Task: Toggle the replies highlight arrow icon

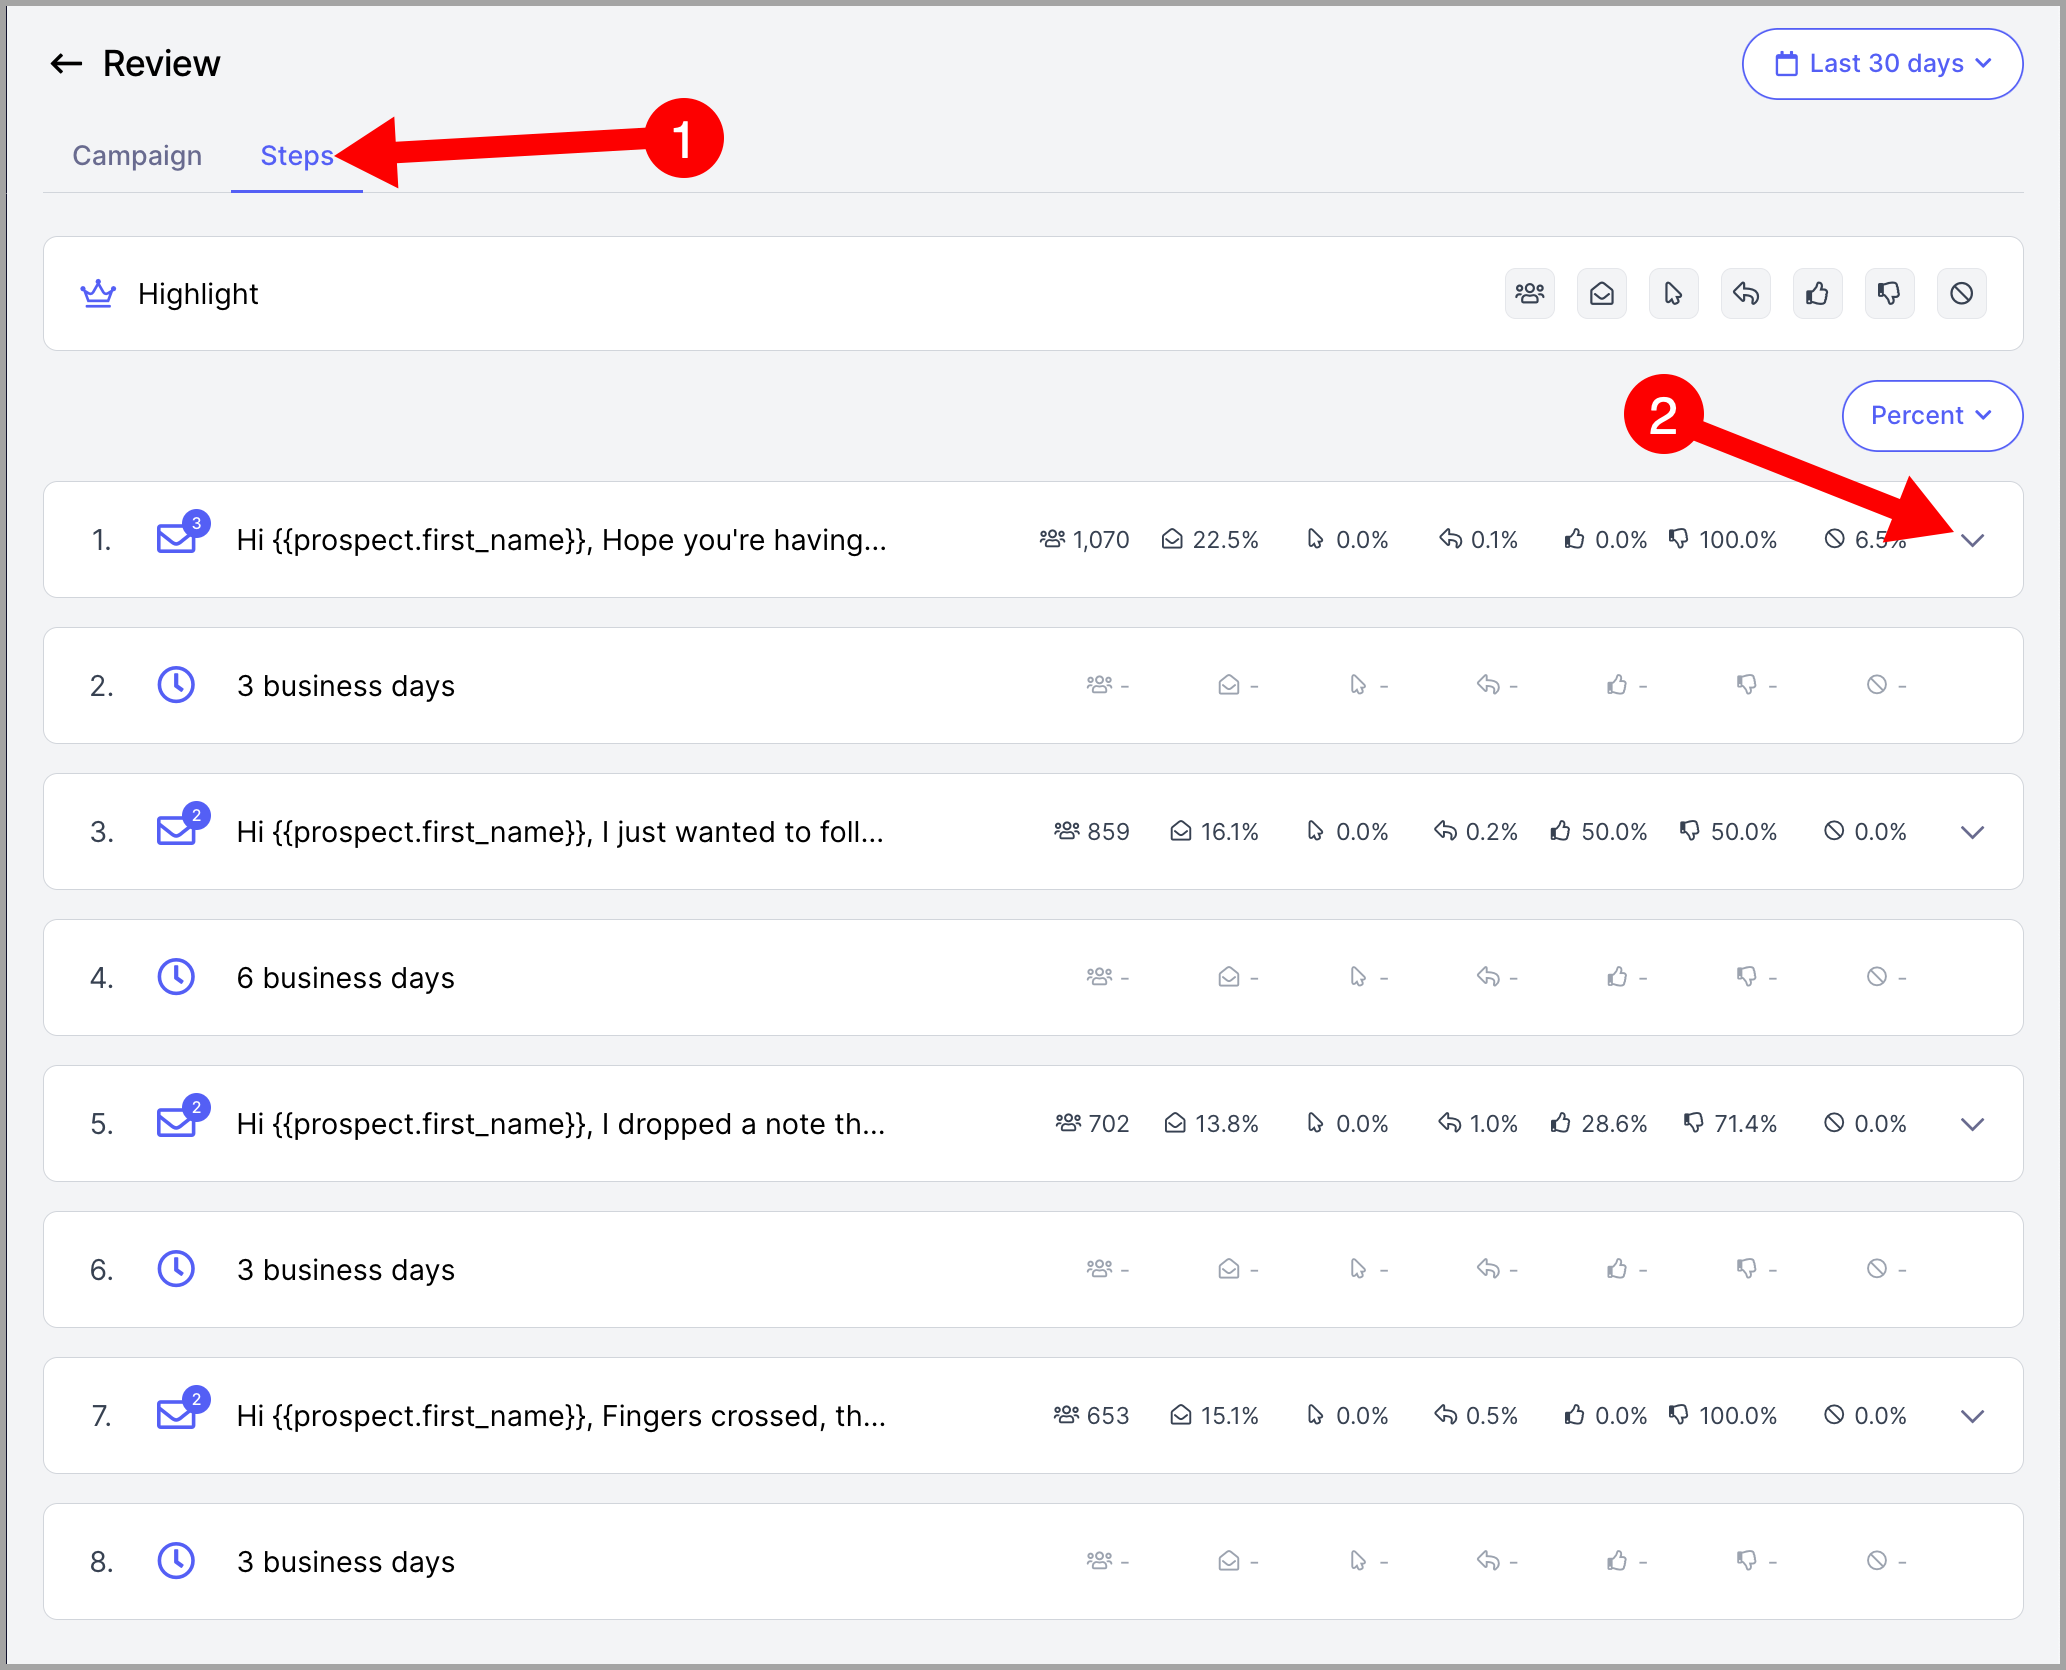Action: (x=1746, y=294)
